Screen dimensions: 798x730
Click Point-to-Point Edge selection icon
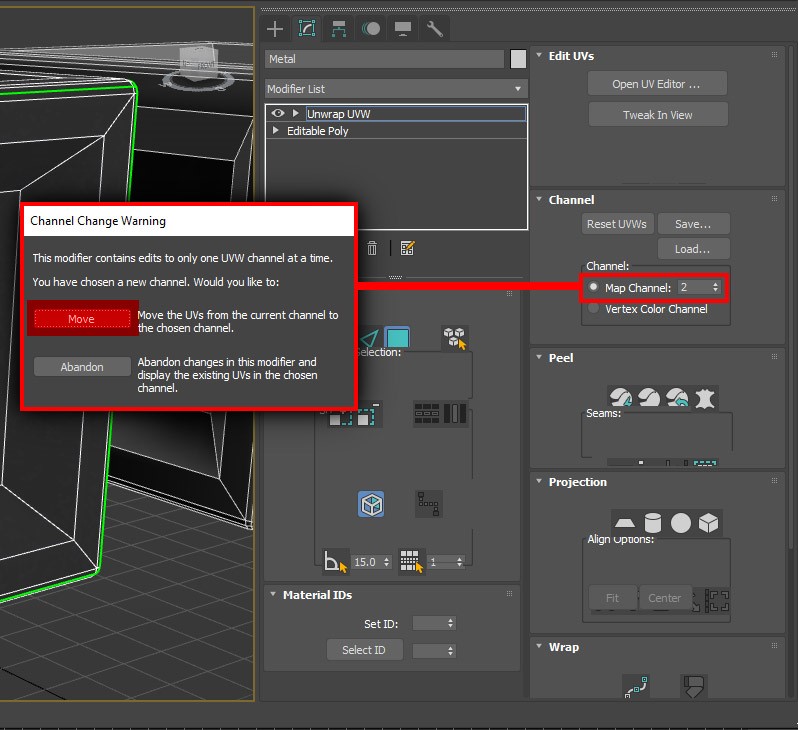coord(429,504)
